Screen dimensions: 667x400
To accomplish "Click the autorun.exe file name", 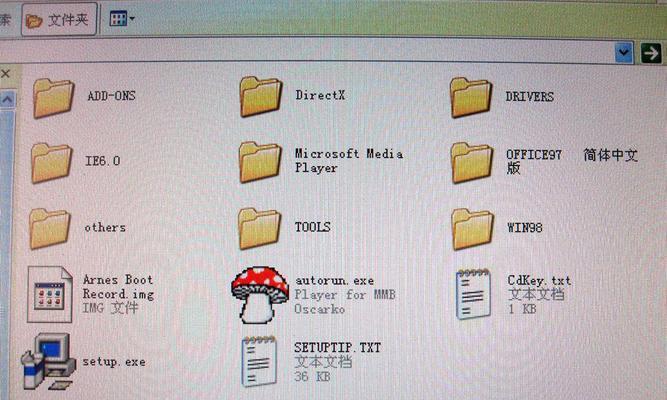I will 335,280.
